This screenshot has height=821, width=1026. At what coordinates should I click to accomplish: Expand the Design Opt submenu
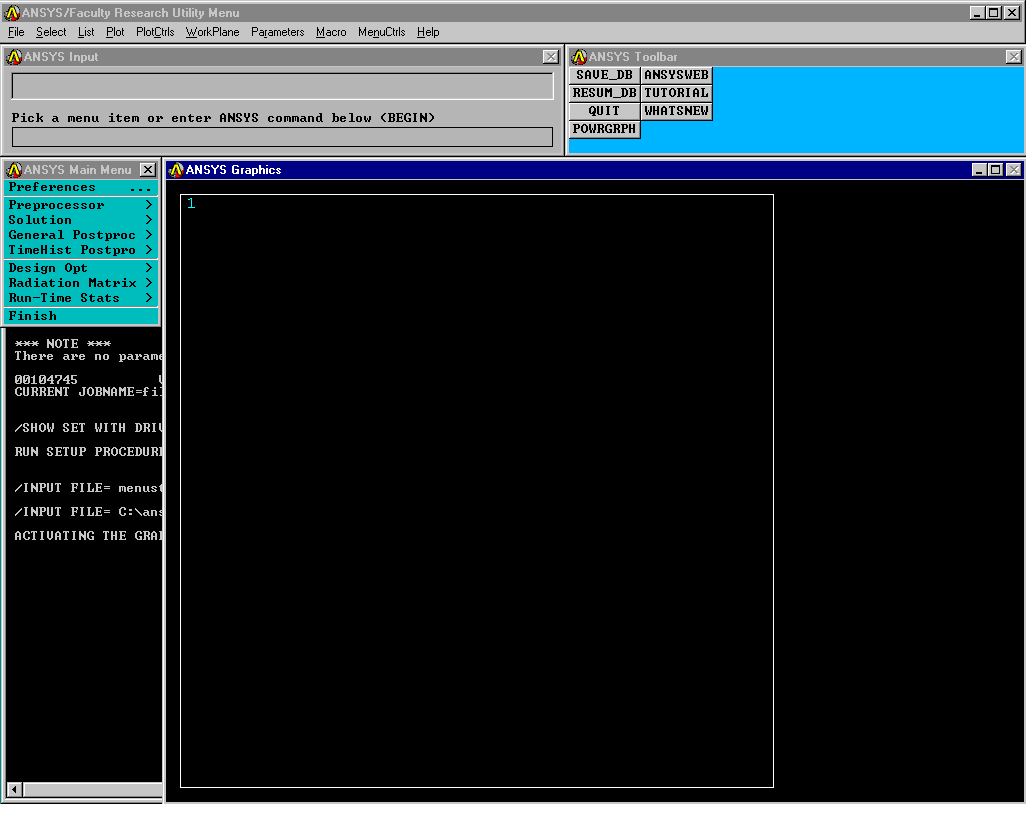(81, 268)
